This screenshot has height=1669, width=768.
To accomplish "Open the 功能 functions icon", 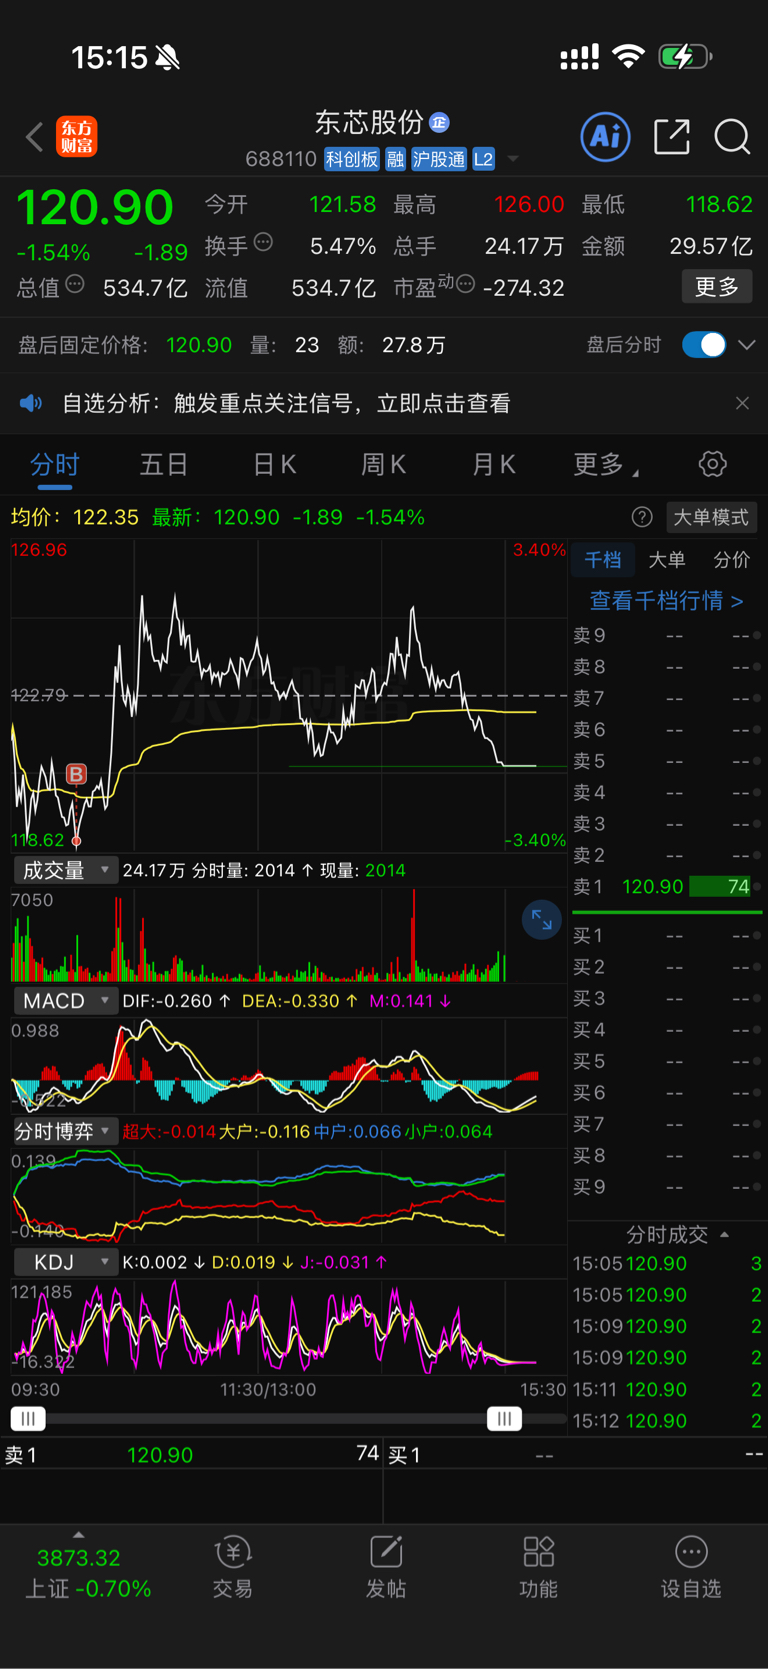I will coord(539,1567).
